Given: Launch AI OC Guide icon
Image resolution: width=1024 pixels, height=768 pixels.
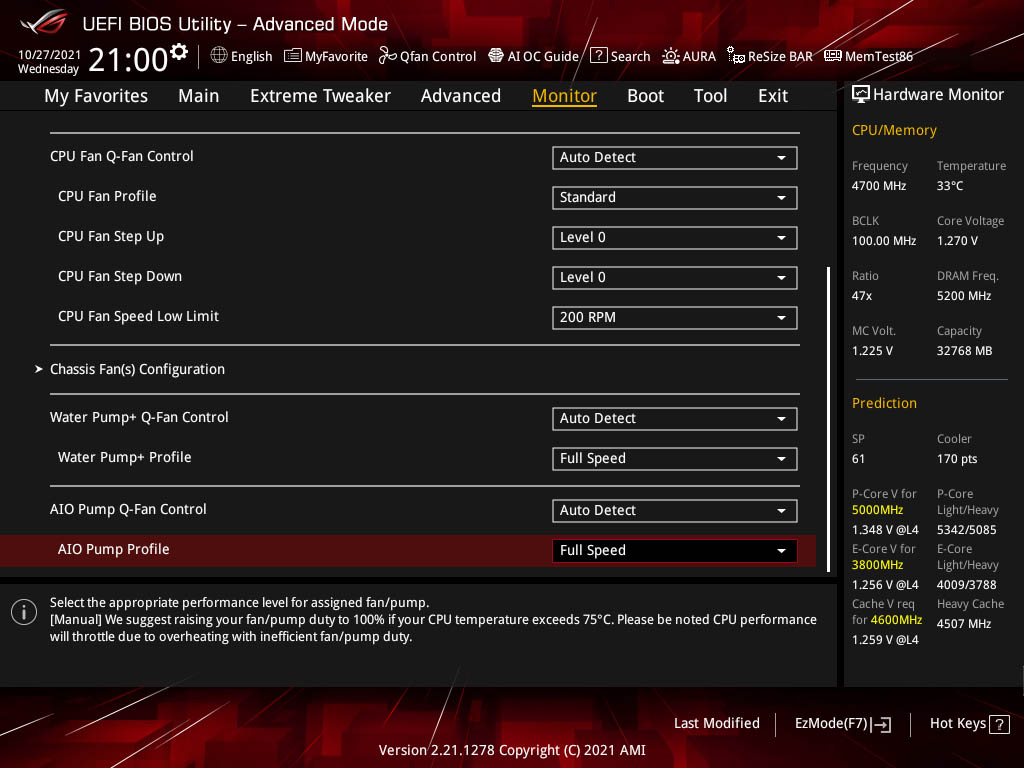Looking at the screenshot, I should tap(496, 56).
